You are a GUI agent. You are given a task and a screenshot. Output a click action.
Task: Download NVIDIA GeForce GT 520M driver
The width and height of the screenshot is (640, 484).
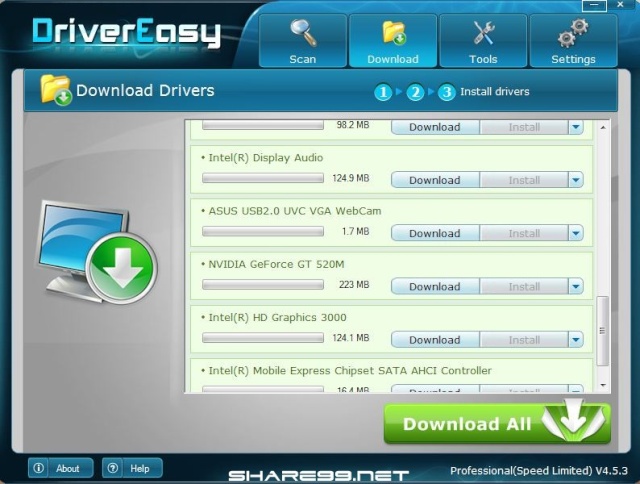point(435,286)
